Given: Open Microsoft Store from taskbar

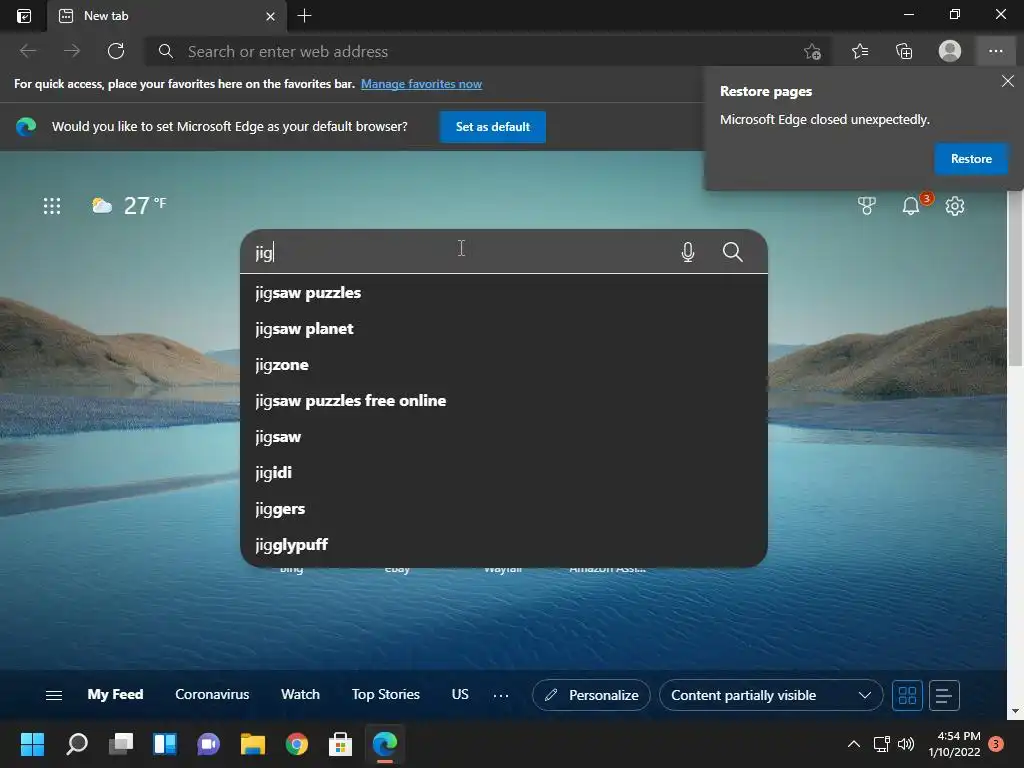Looking at the screenshot, I should pyautogui.click(x=340, y=744).
